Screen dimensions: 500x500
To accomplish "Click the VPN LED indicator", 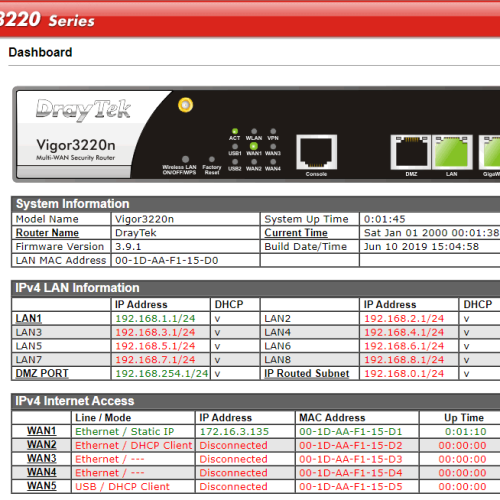I will [273, 131].
